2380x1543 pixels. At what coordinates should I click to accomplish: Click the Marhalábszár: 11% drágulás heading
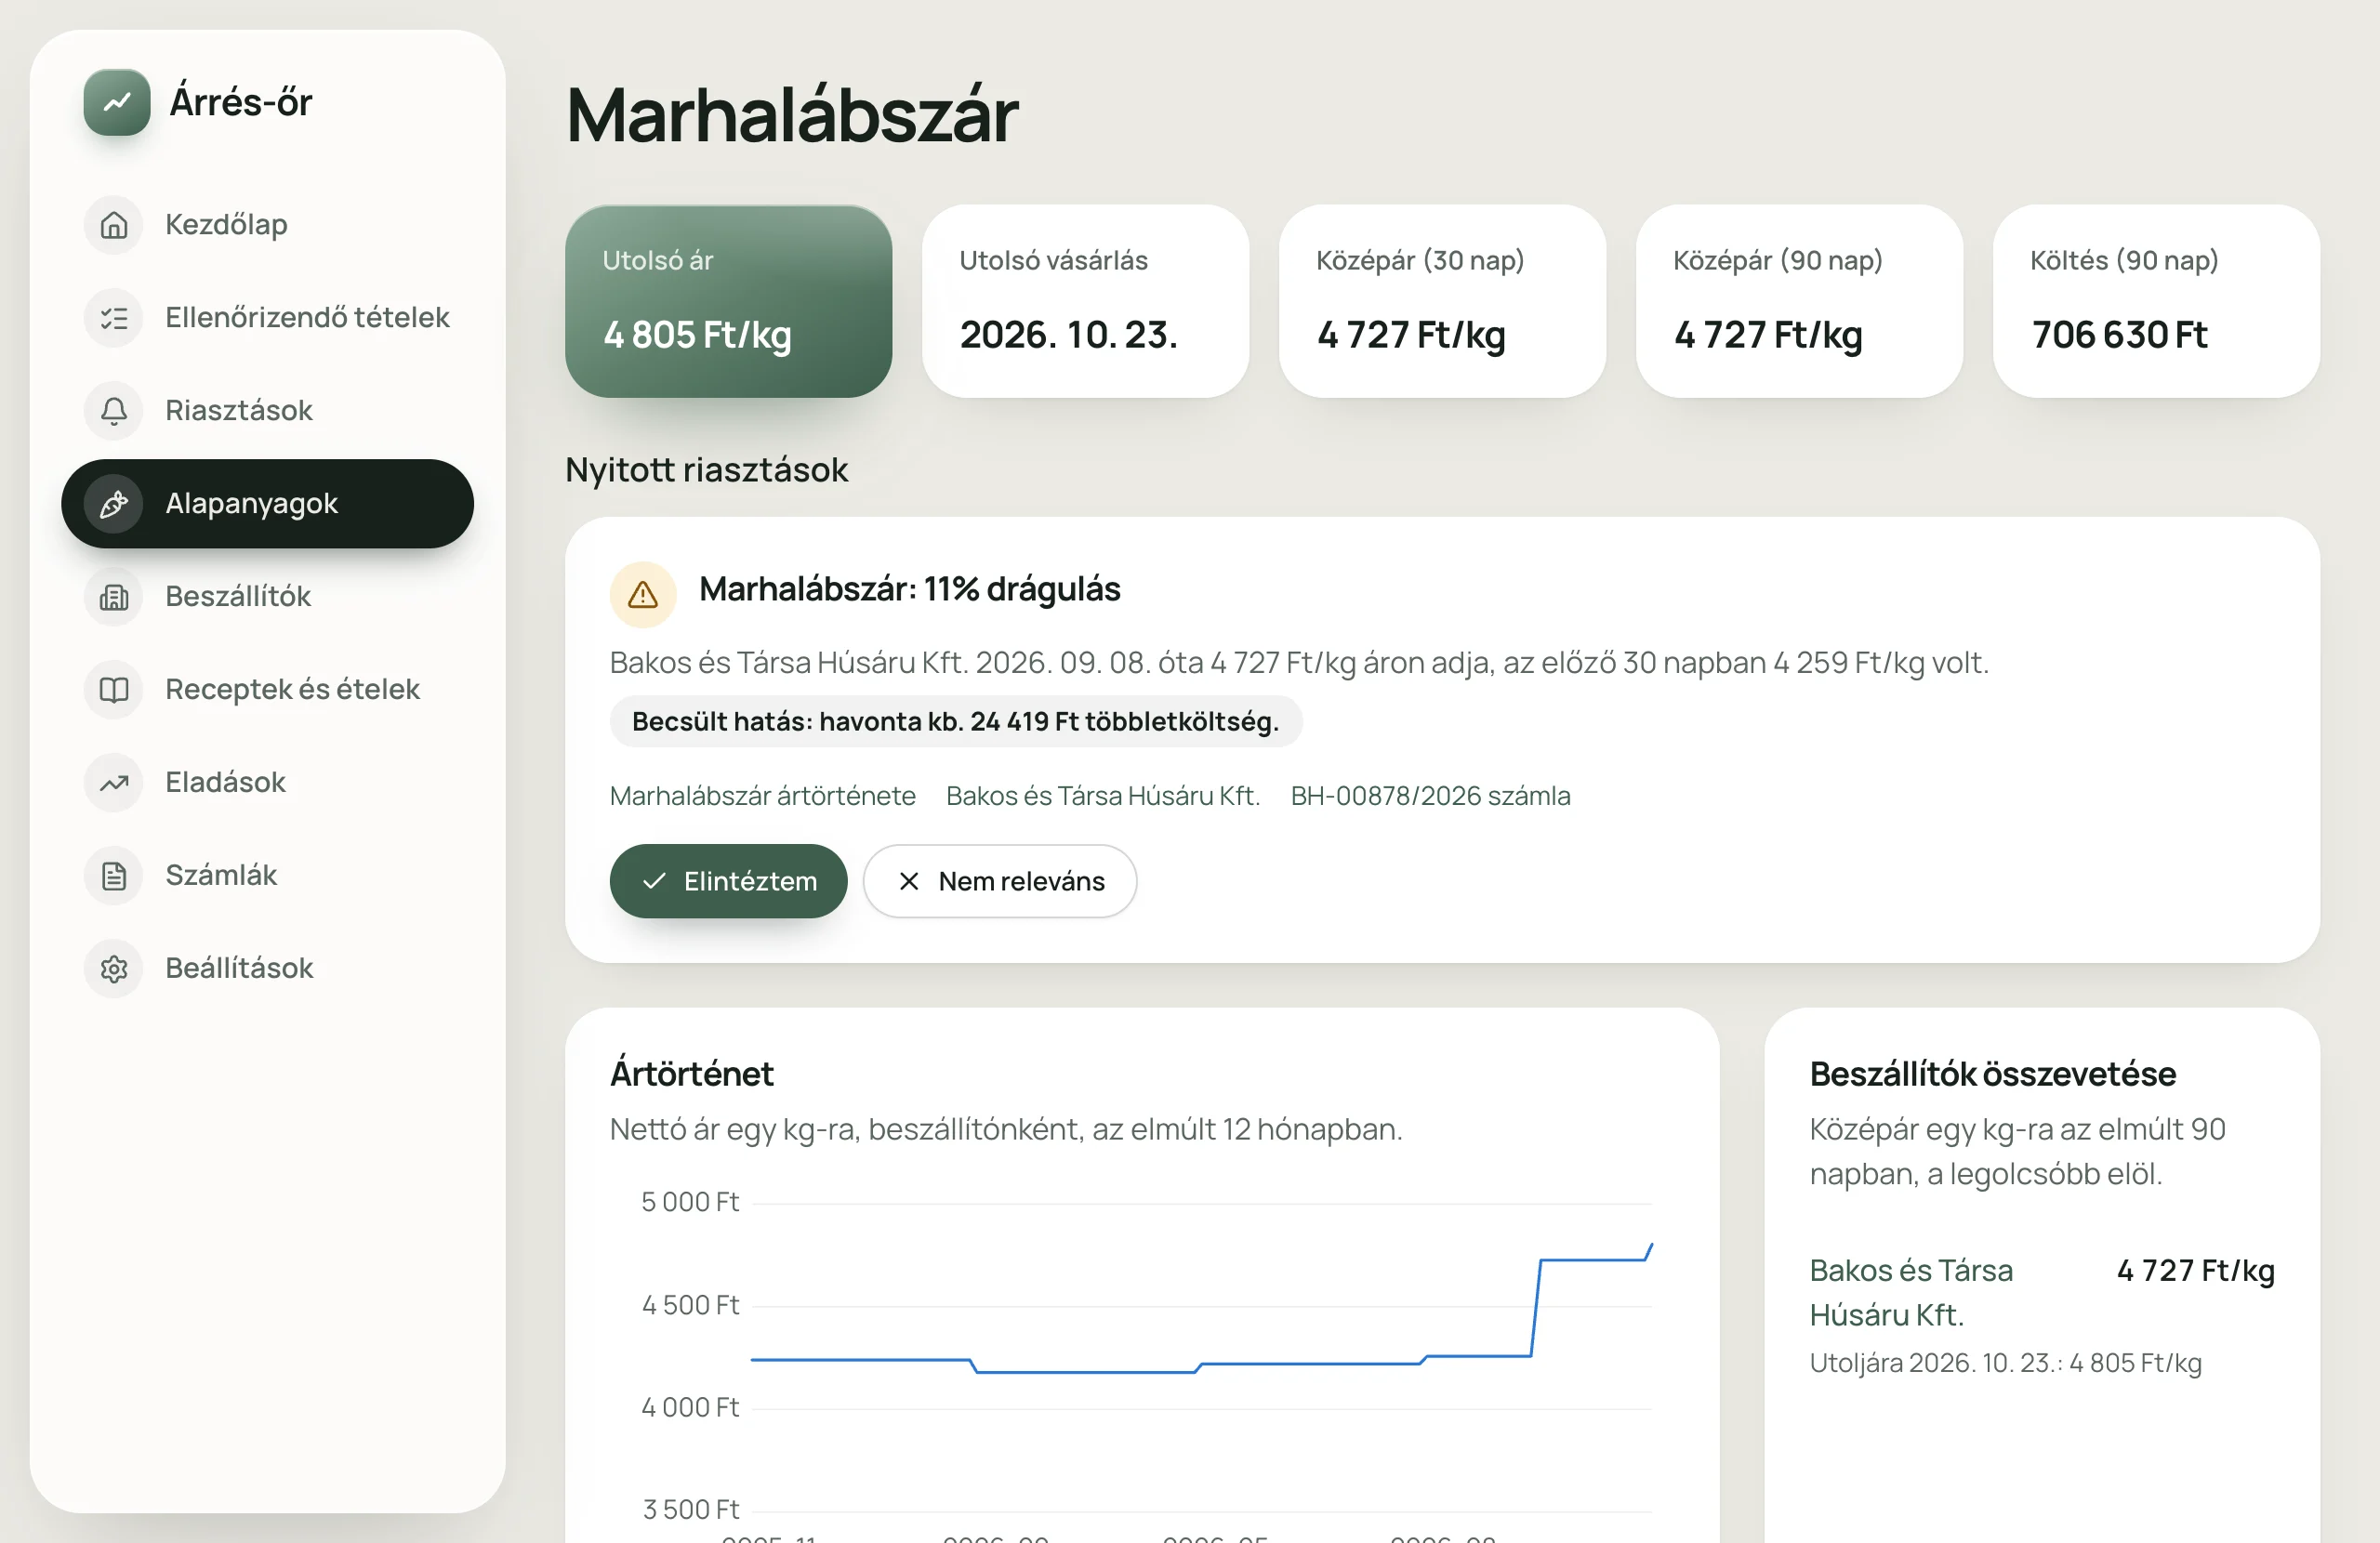tap(909, 590)
